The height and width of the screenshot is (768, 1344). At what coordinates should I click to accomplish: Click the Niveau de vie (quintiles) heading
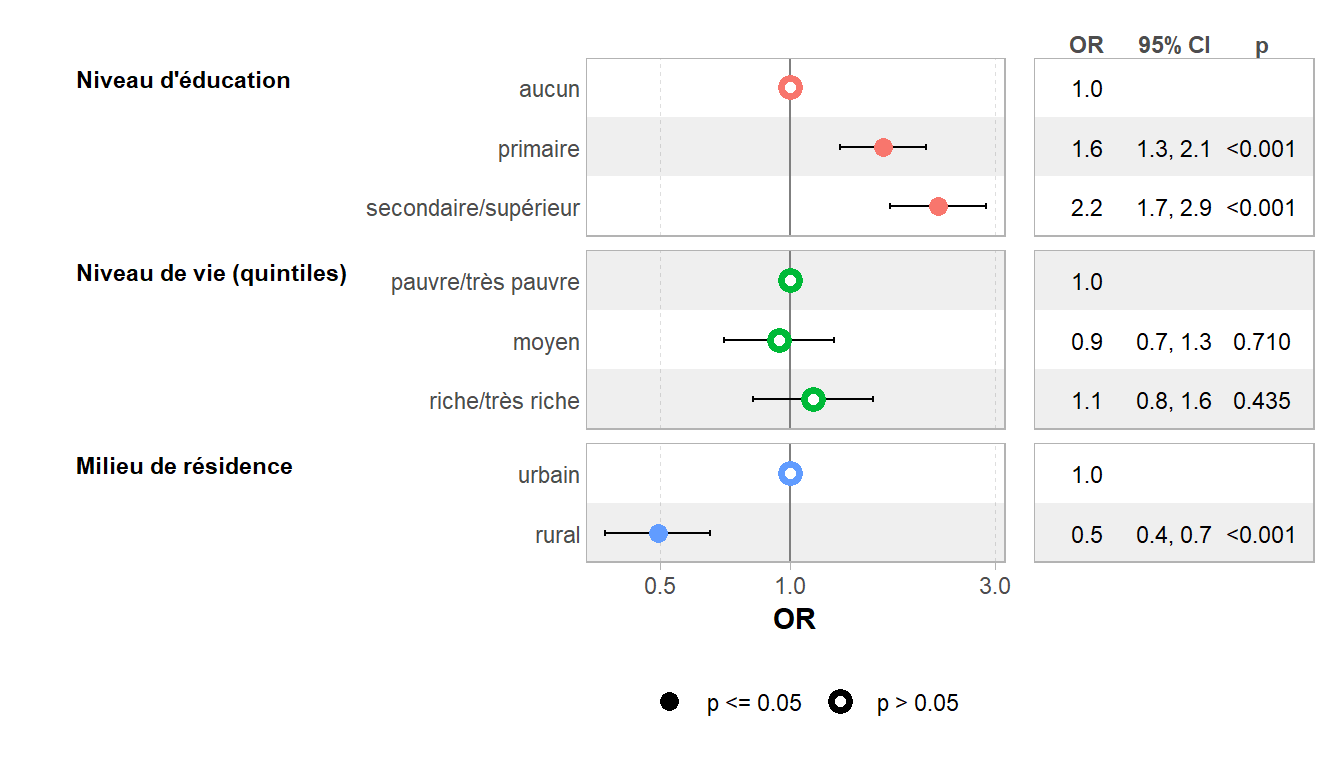tap(211, 273)
